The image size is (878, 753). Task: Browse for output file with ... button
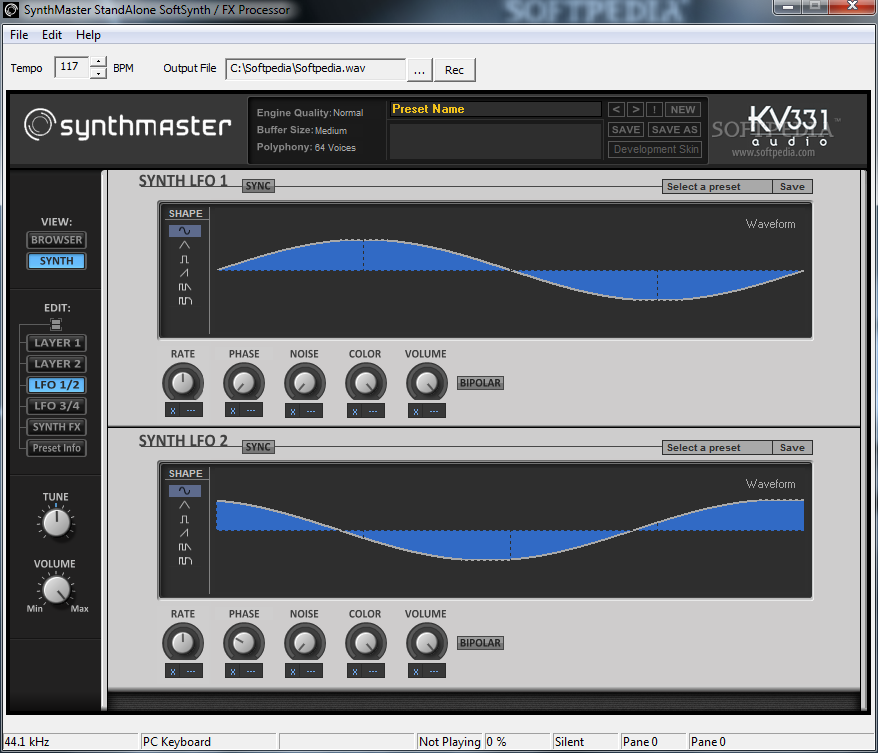tap(419, 70)
